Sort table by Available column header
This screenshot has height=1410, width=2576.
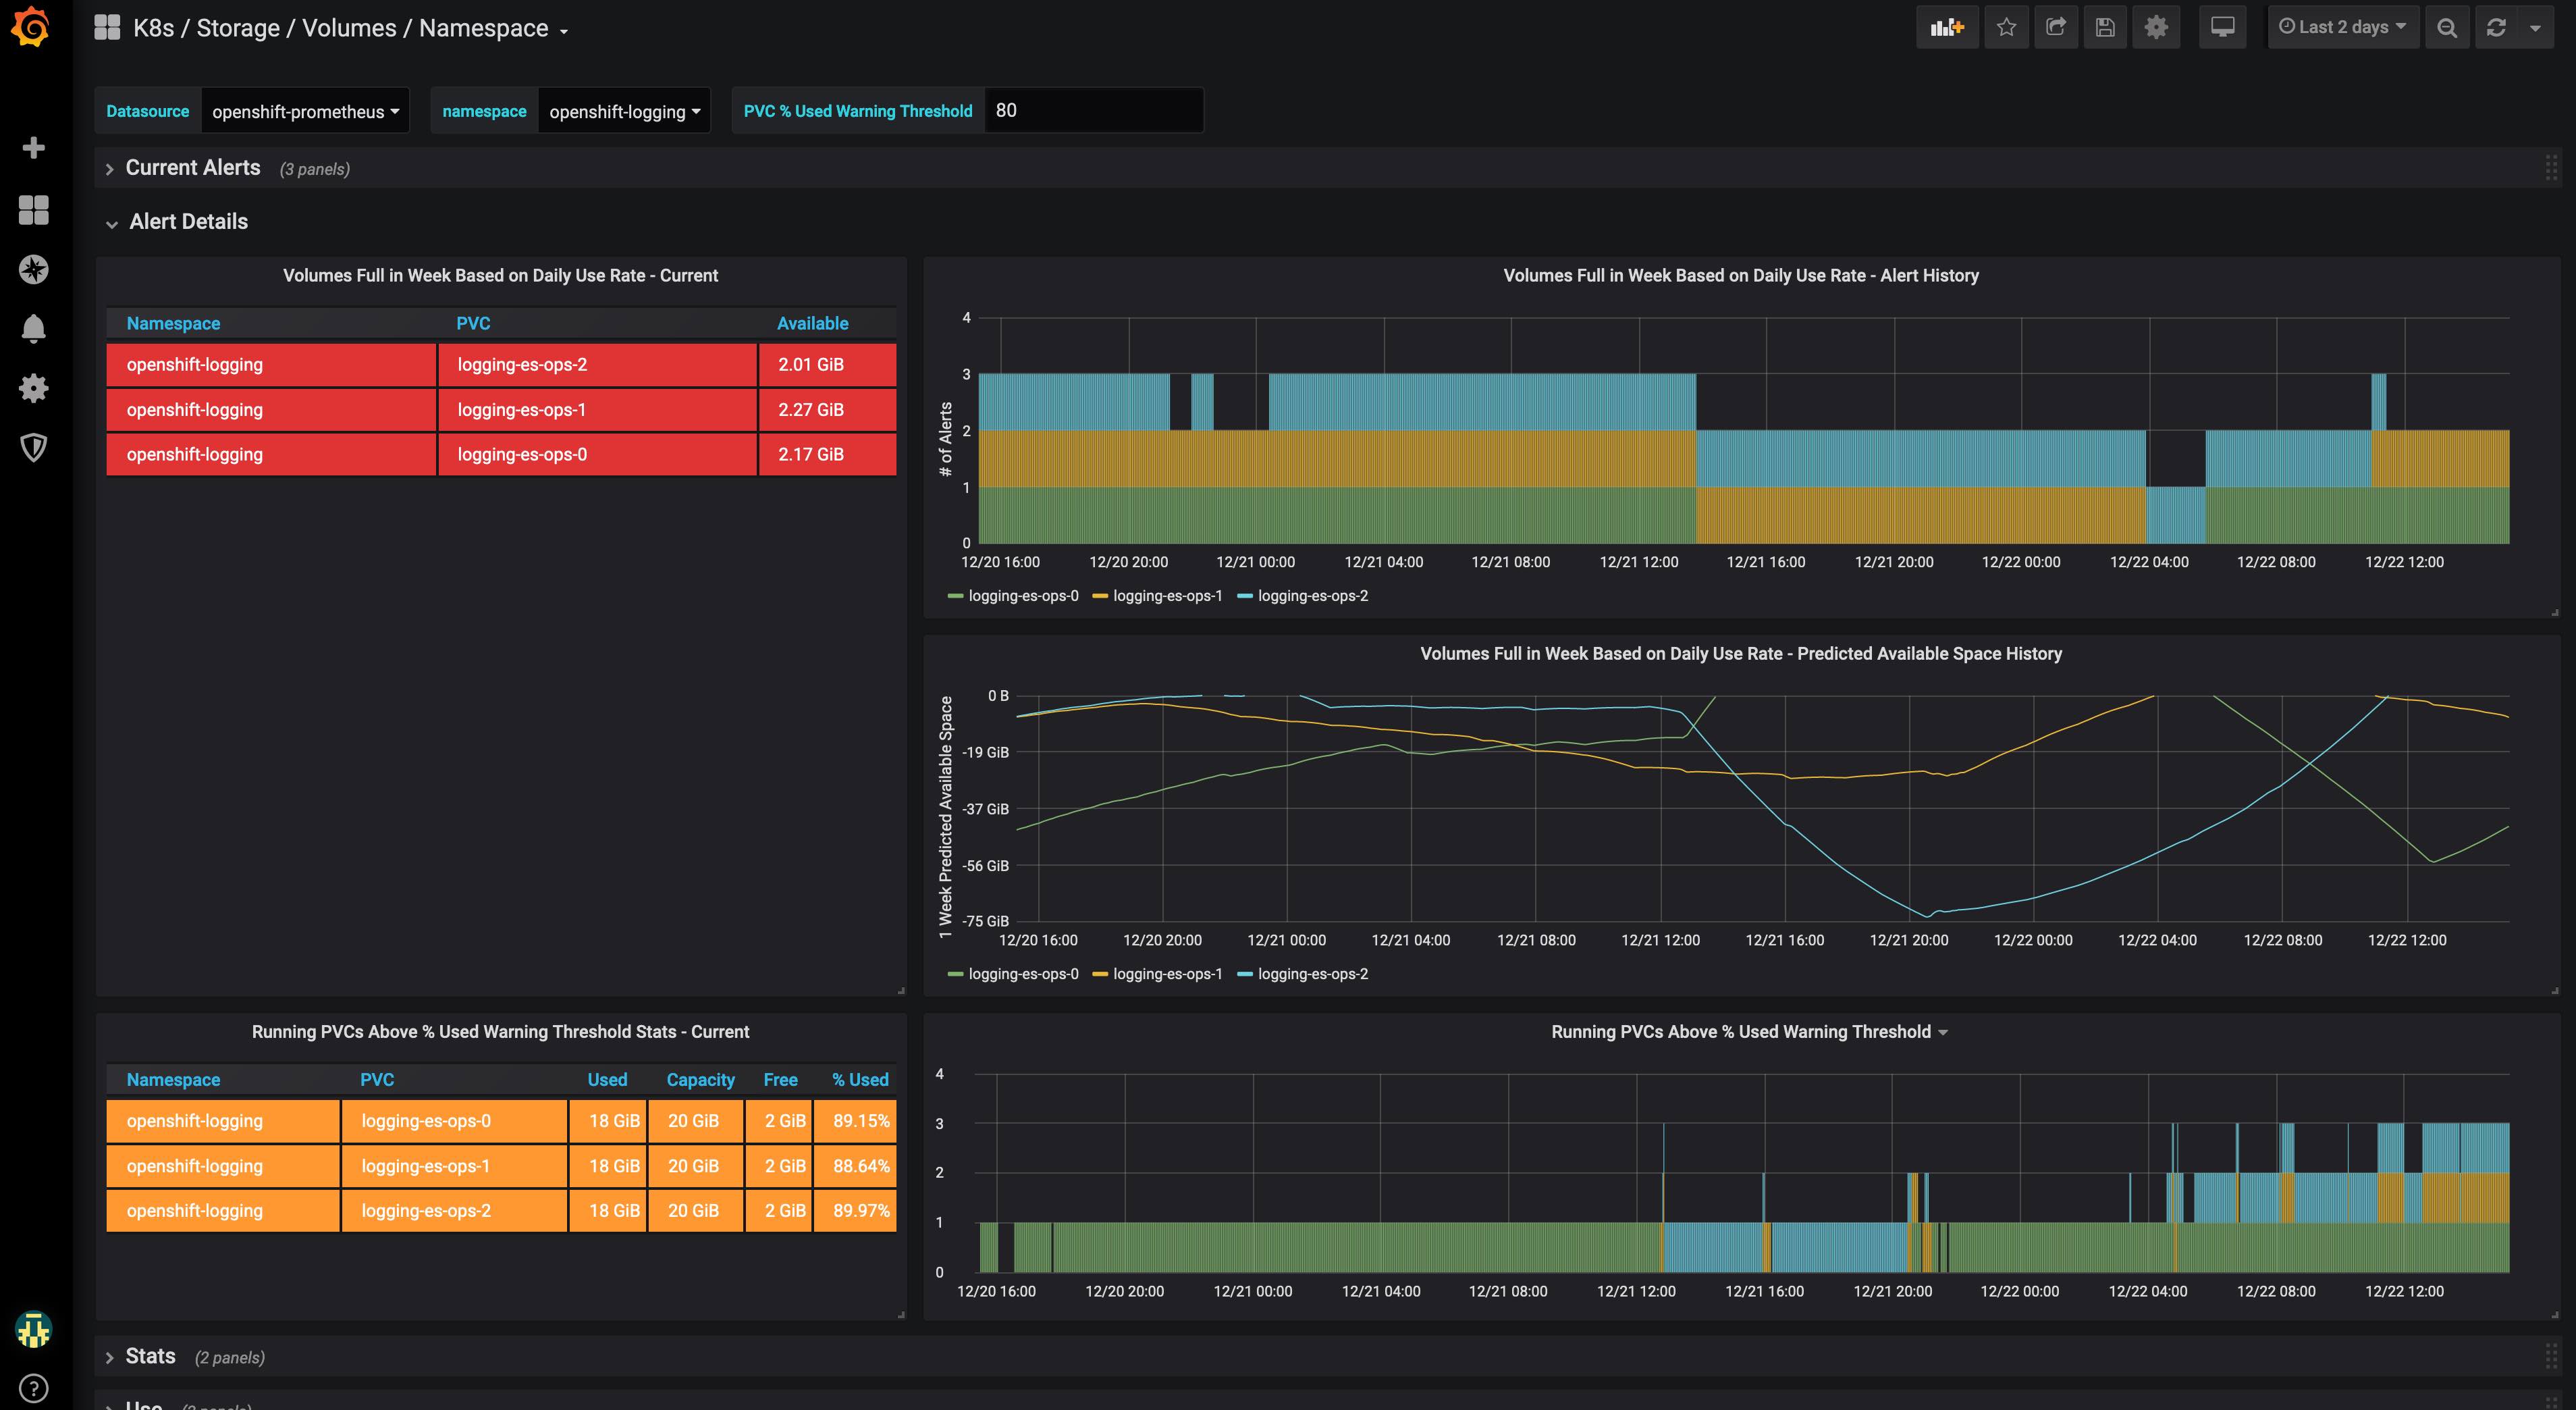[x=812, y=323]
